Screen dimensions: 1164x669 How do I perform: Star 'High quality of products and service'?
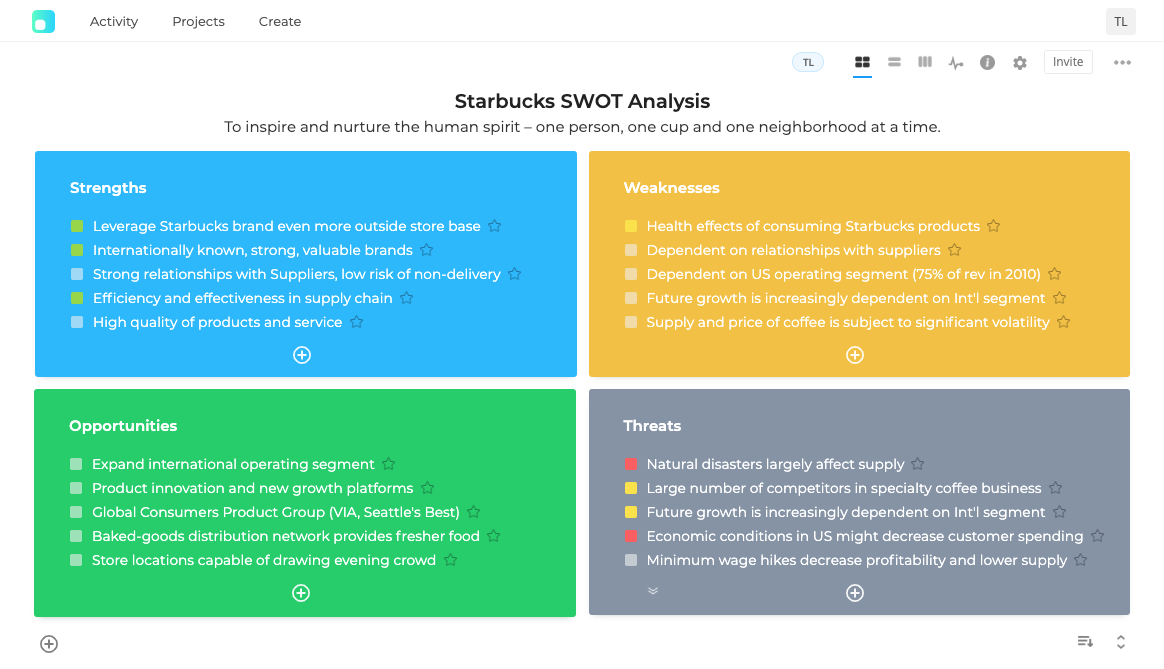358,322
